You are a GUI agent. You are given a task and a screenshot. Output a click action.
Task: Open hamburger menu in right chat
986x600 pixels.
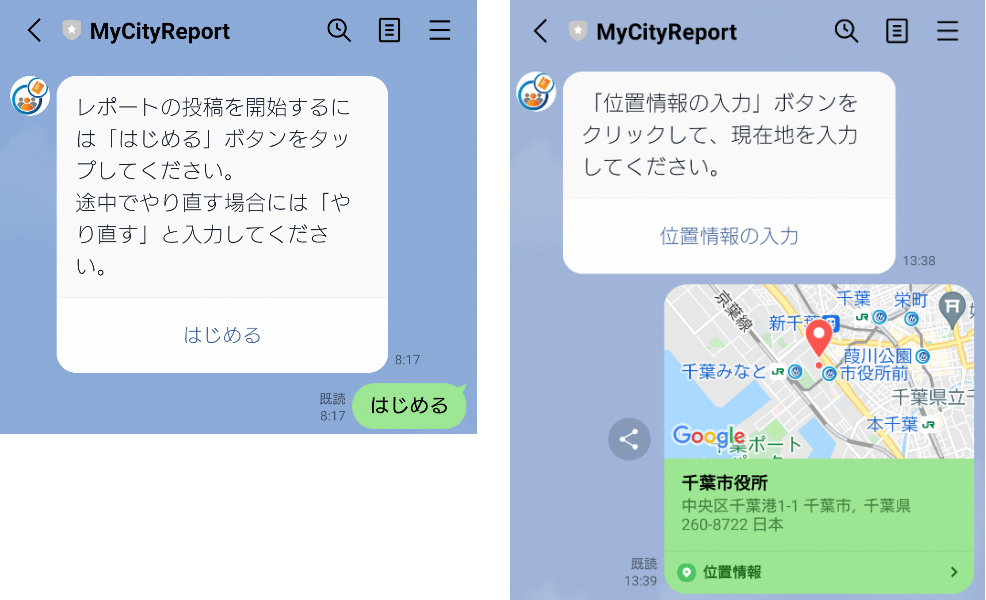tap(947, 31)
